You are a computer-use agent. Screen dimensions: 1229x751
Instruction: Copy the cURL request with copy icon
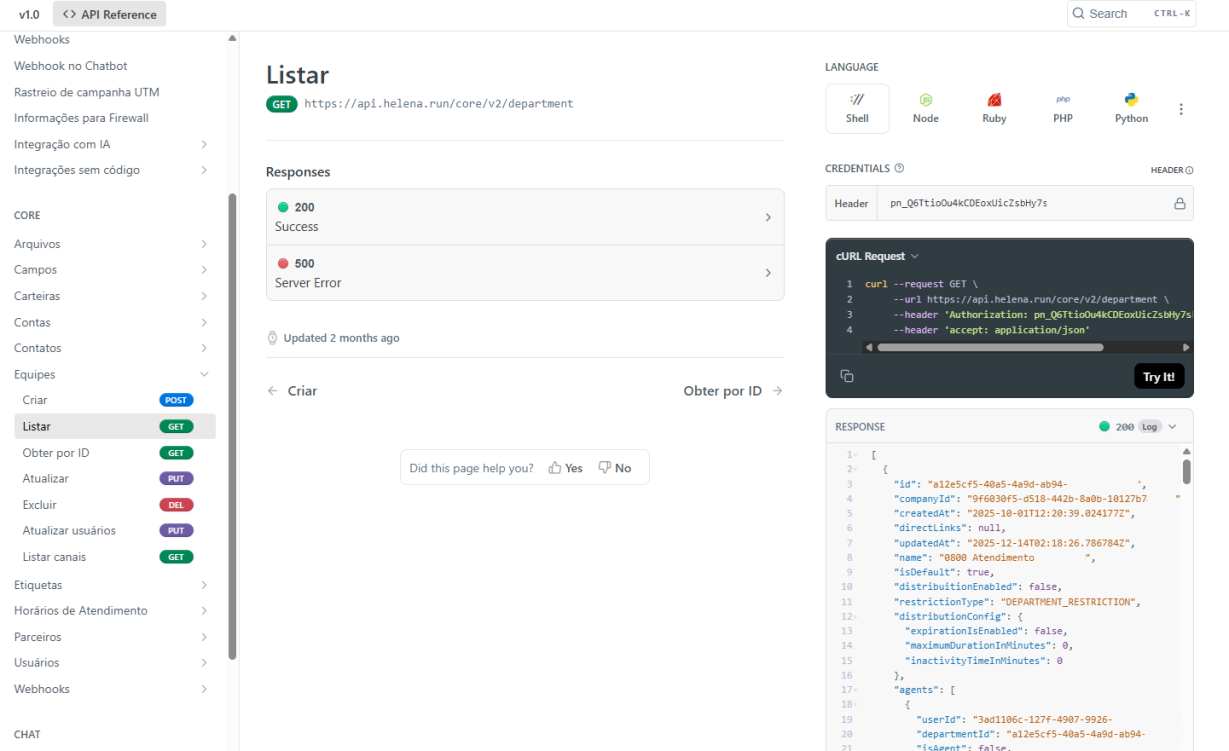pos(847,376)
